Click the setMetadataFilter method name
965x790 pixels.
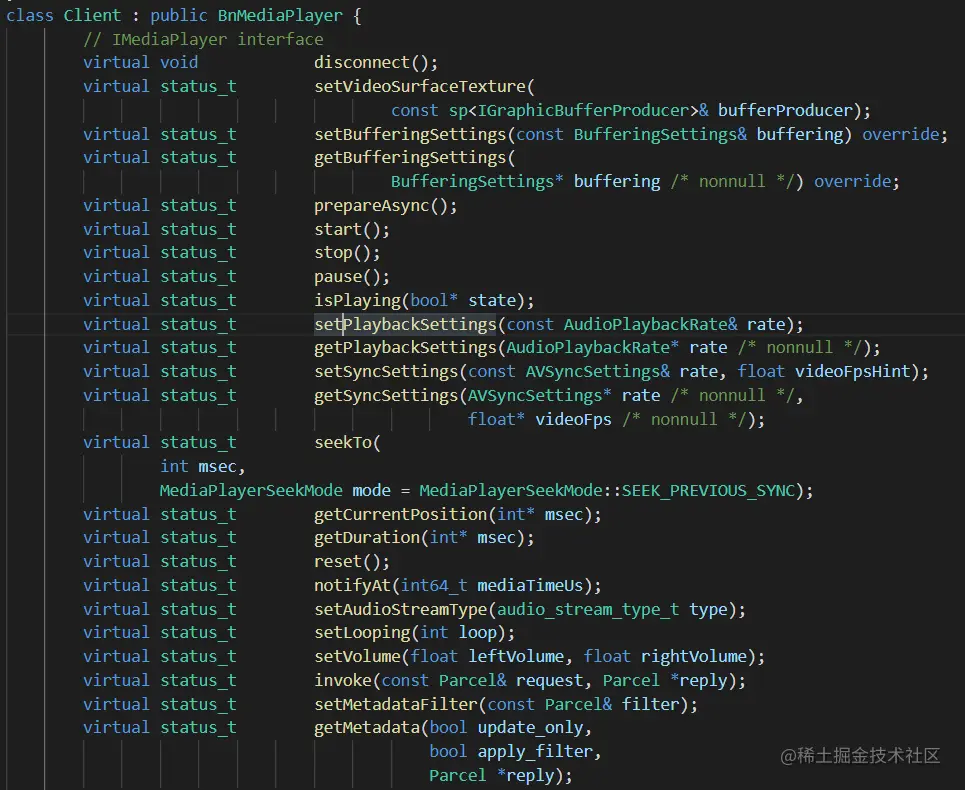(x=396, y=704)
